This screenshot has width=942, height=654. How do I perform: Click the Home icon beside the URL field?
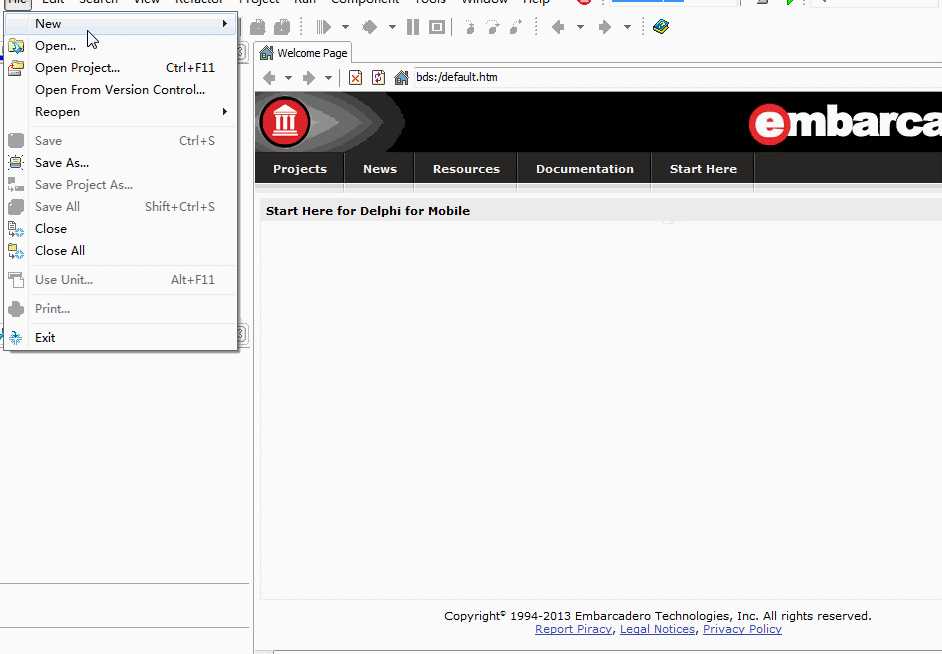point(401,77)
